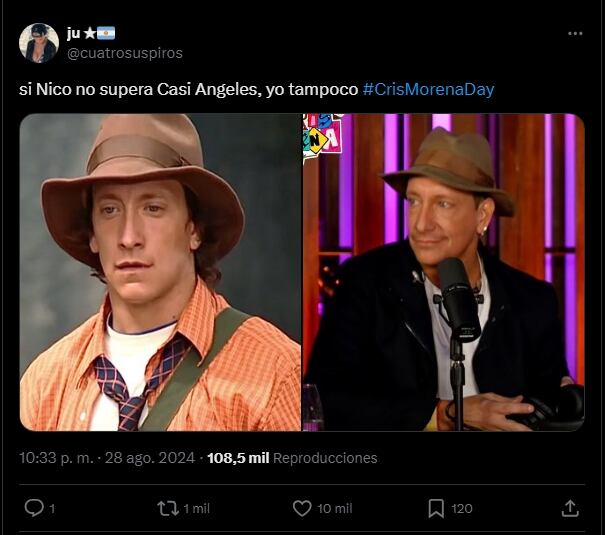This screenshot has width=605, height=535.
Task: Open the left photo with orange shirt
Action: click(x=160, y=272)
